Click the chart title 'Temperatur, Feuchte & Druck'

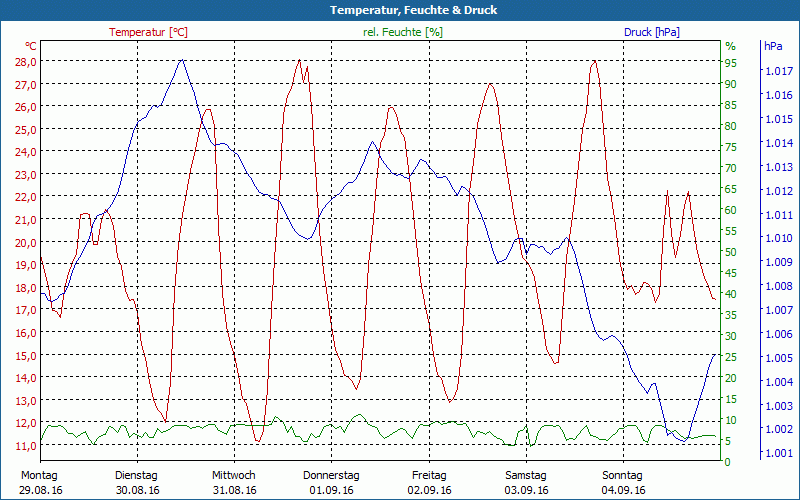(x=400, y=10)
